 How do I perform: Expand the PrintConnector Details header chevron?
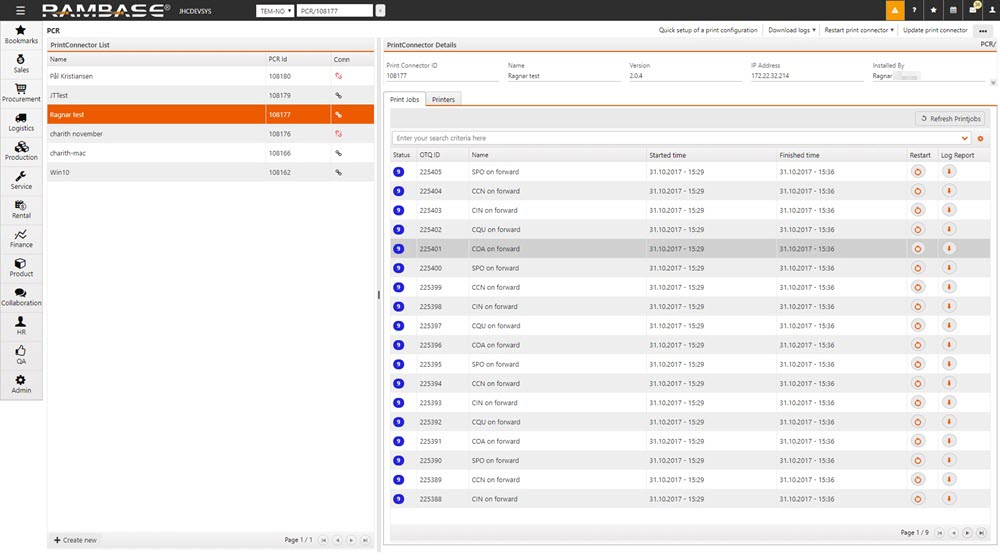991,84
